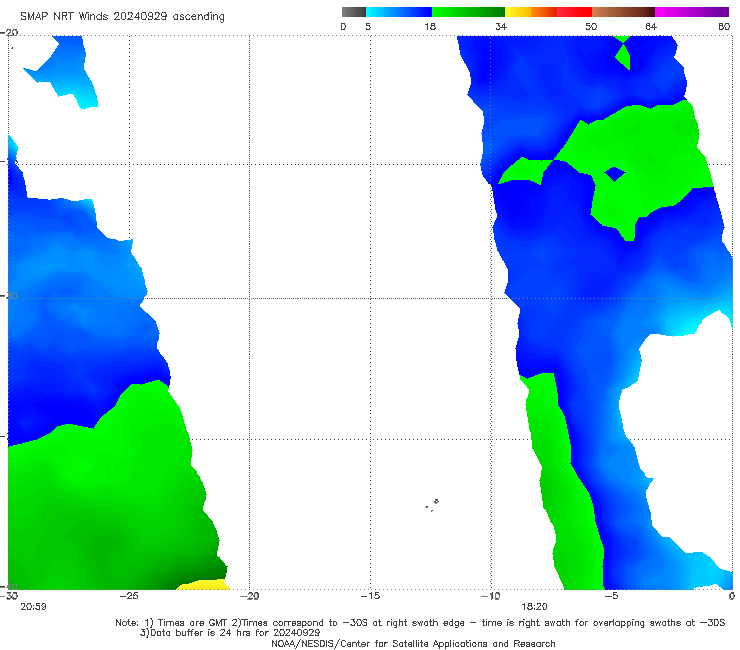Click the '50' label under the color bar
Screen dimensions: 740x650
point(591,26)
